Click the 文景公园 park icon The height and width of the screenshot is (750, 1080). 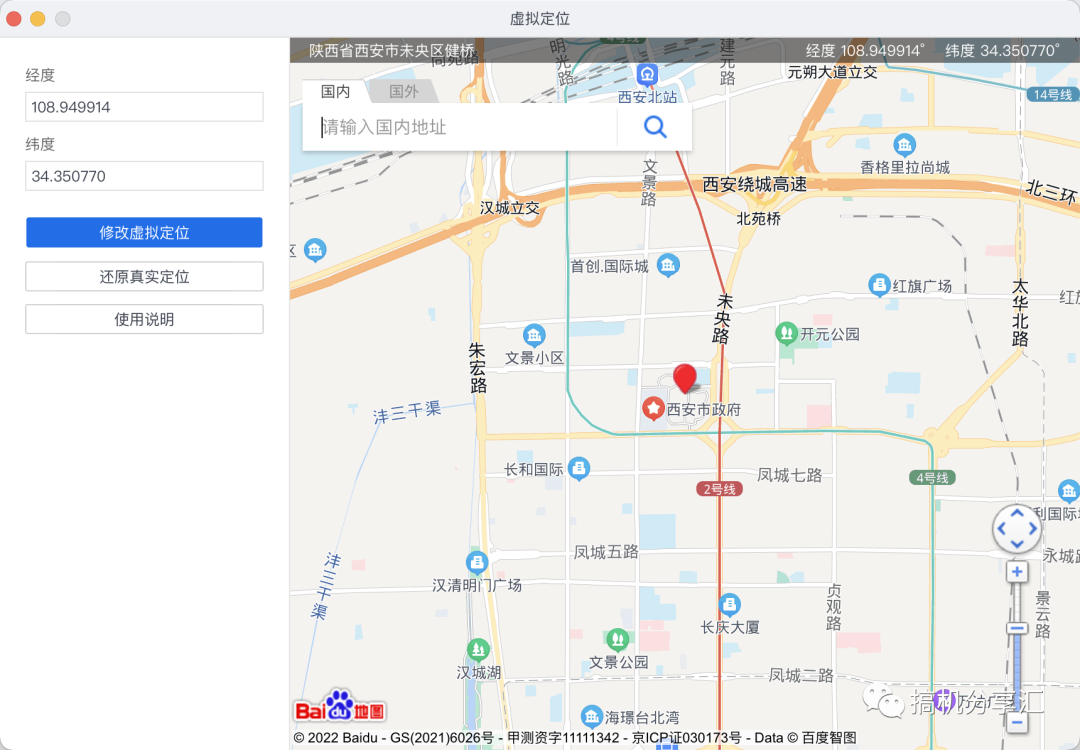coord(618,640)
